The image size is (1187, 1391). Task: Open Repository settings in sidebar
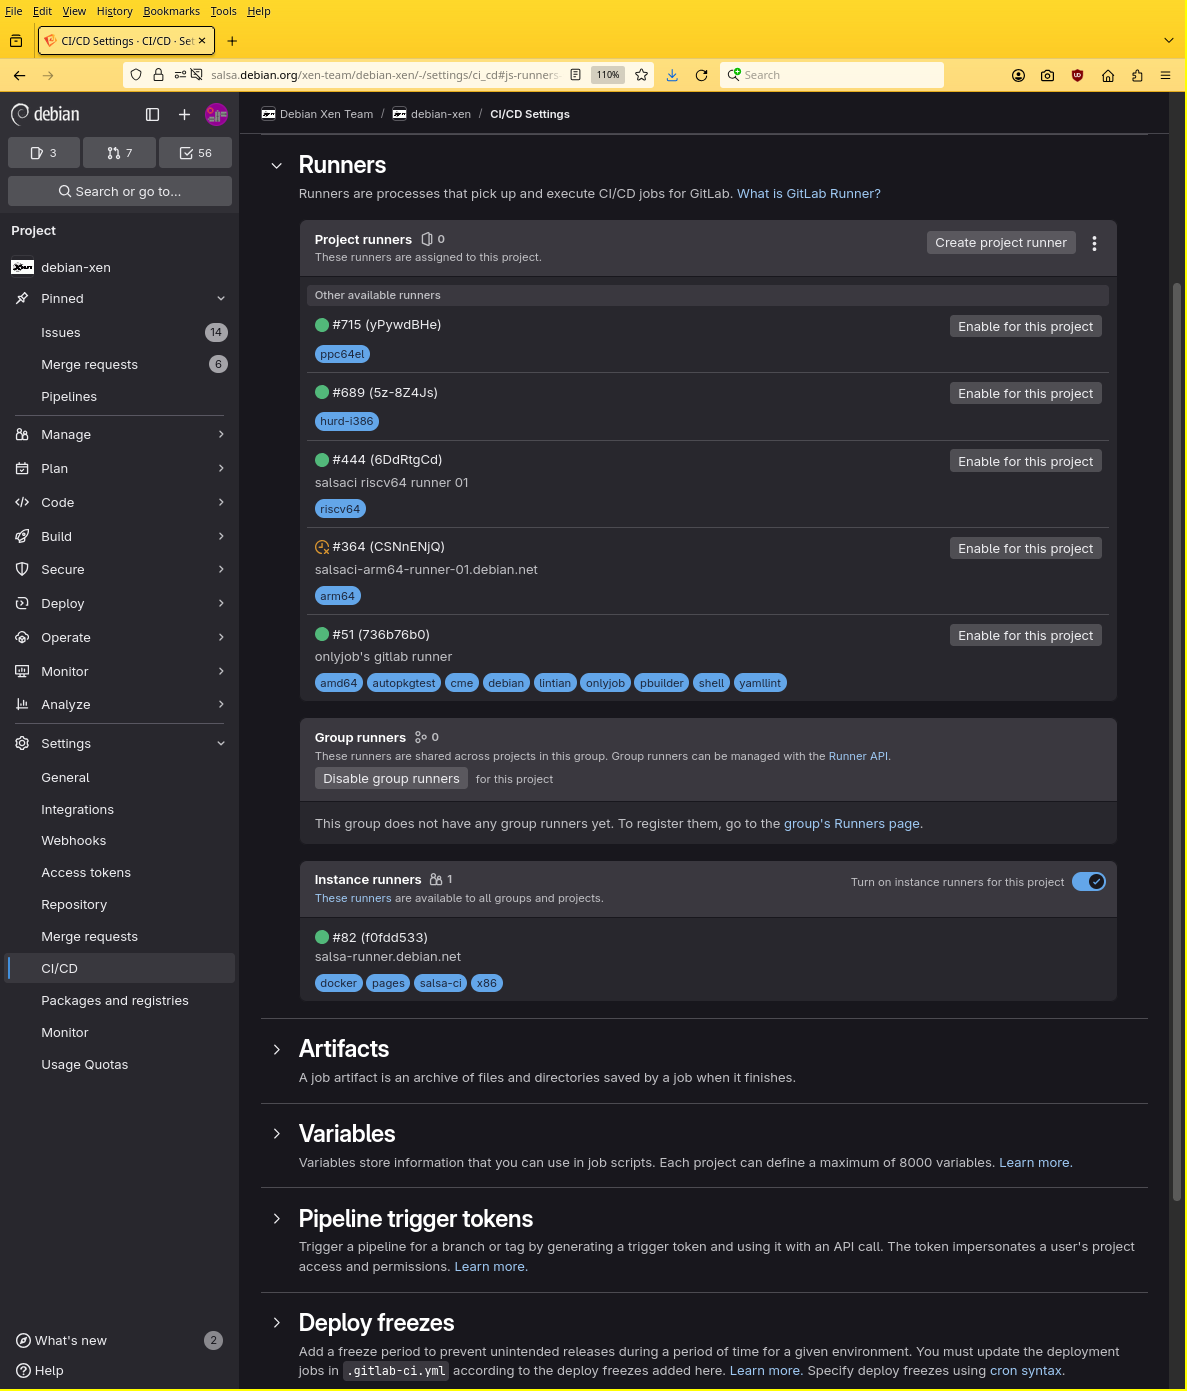(74, 904)
